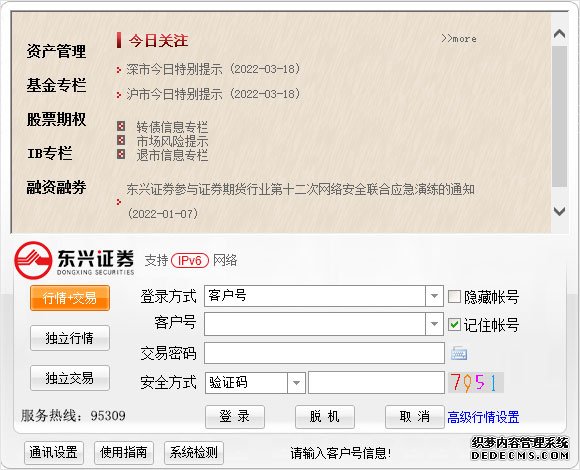Uncheck the 记住帐号 checkbox
The height and width of the screenshot is (470, 580).
pyautogui.click(x=454, y=324)
